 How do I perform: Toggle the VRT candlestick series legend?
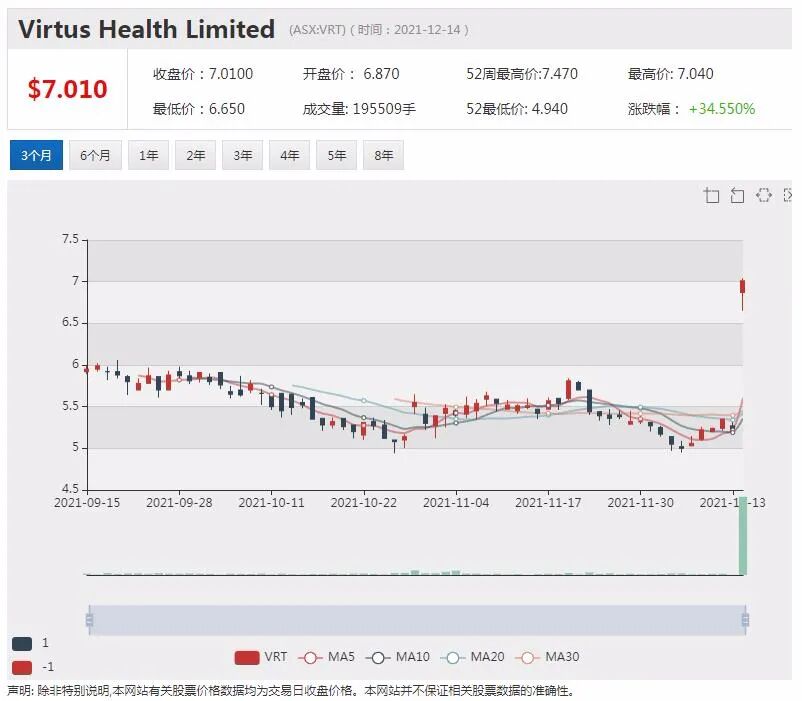click(x=261, y=657)
